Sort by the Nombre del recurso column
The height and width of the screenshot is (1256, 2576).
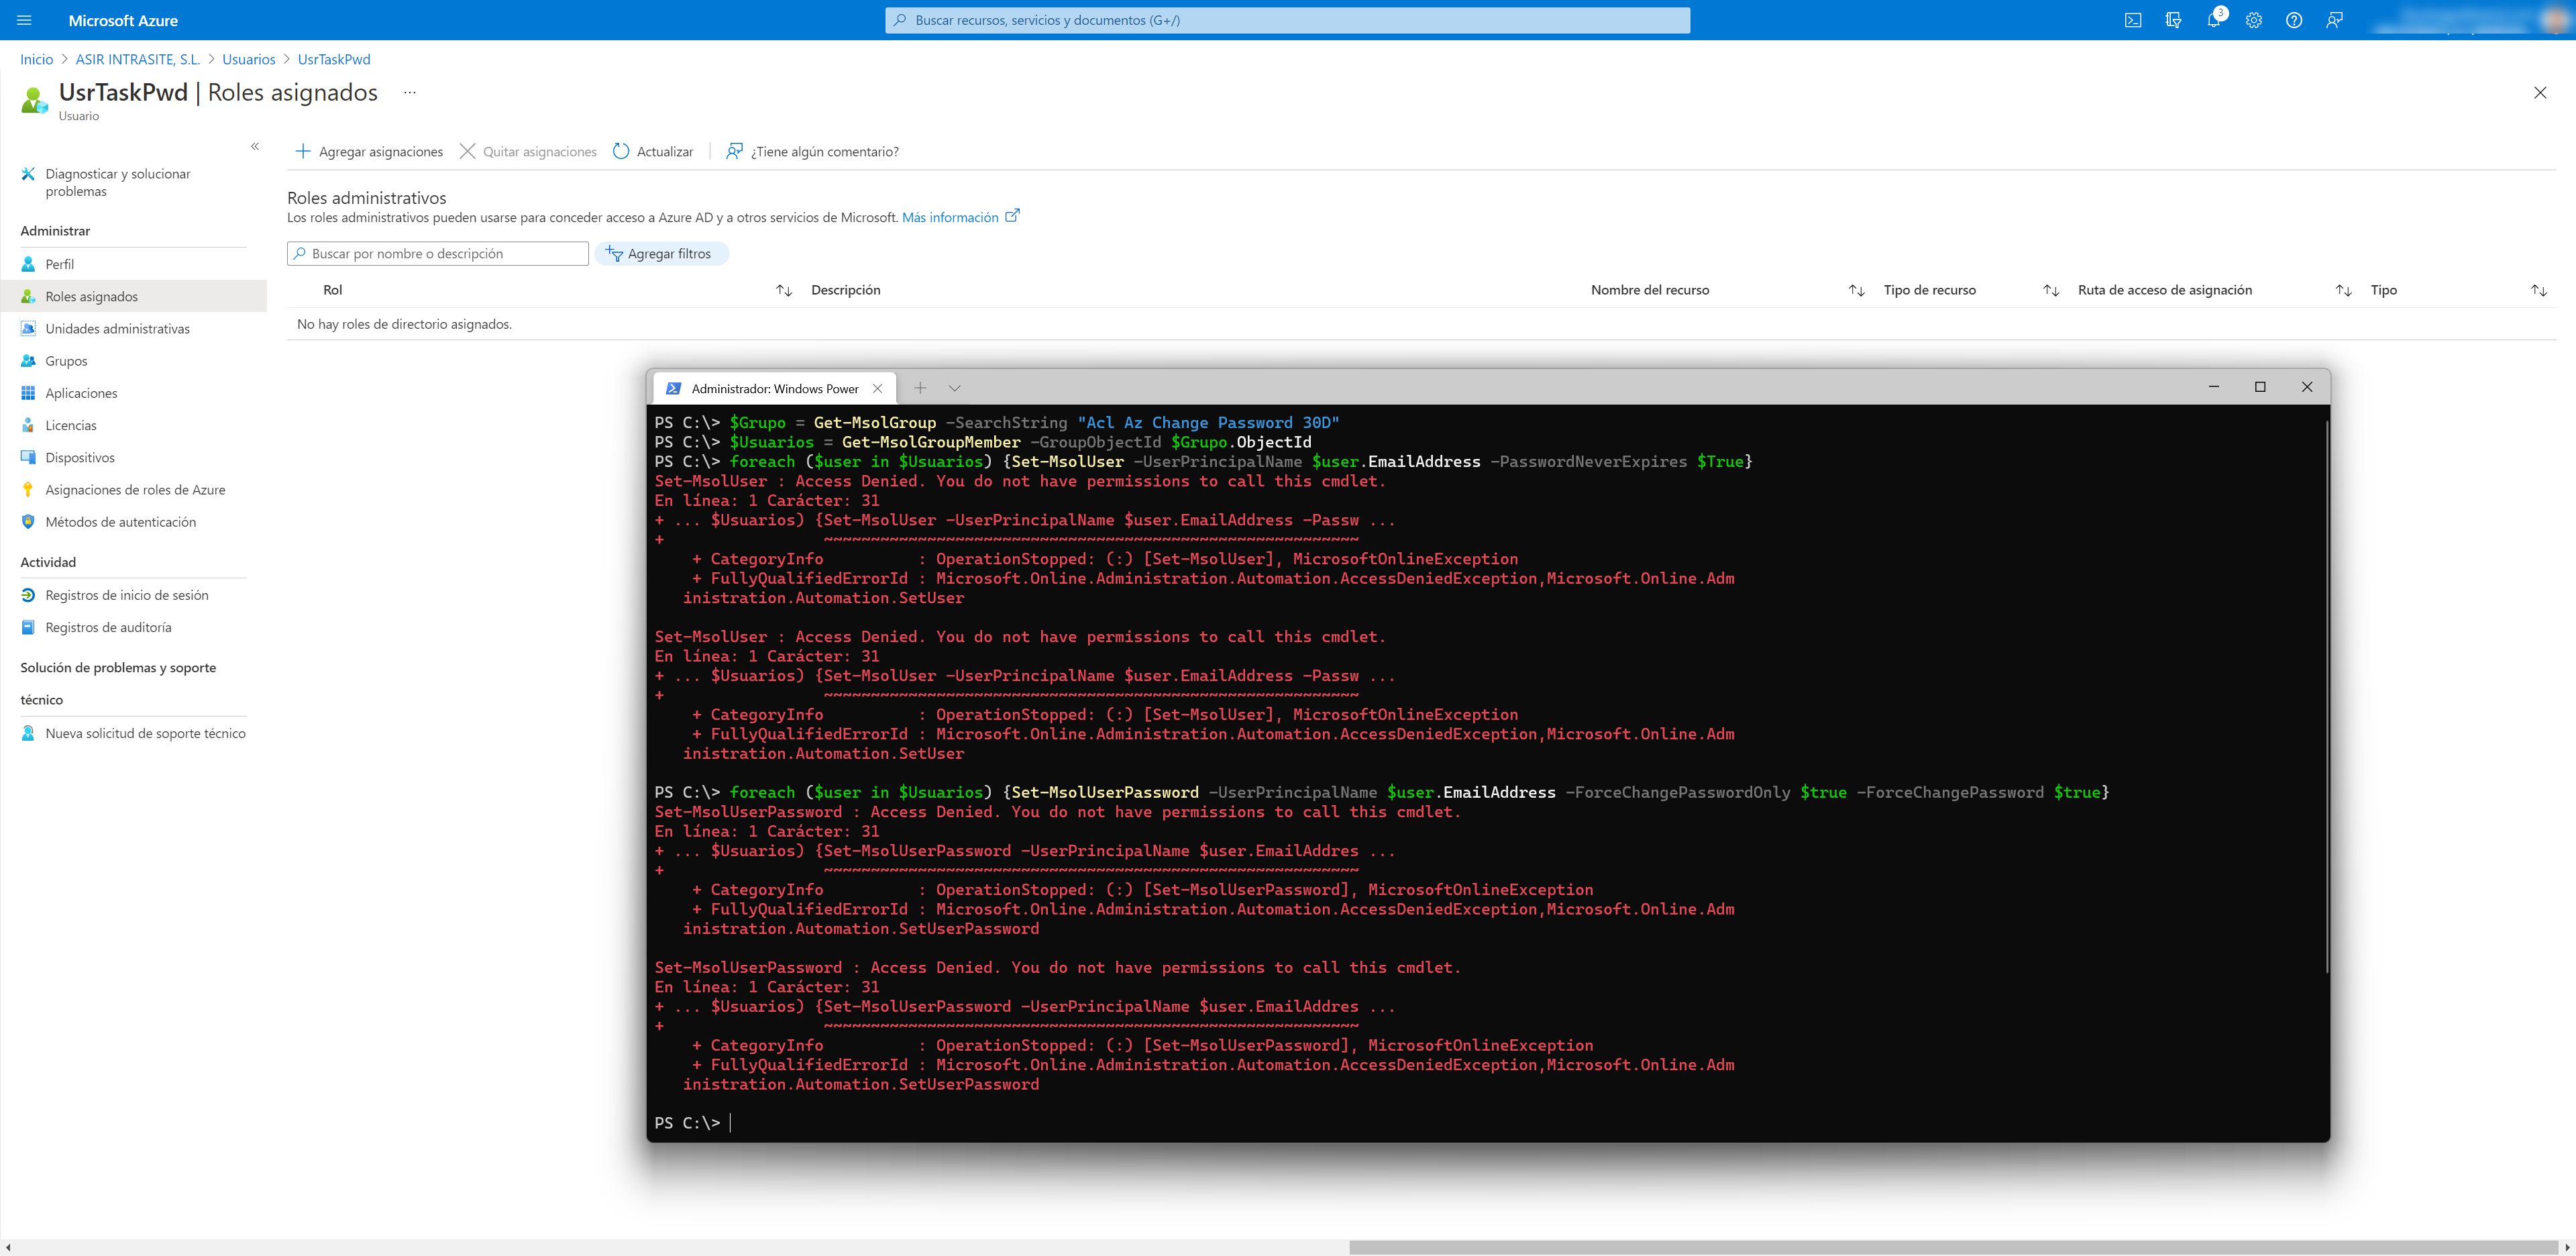tap(1856, 290)
